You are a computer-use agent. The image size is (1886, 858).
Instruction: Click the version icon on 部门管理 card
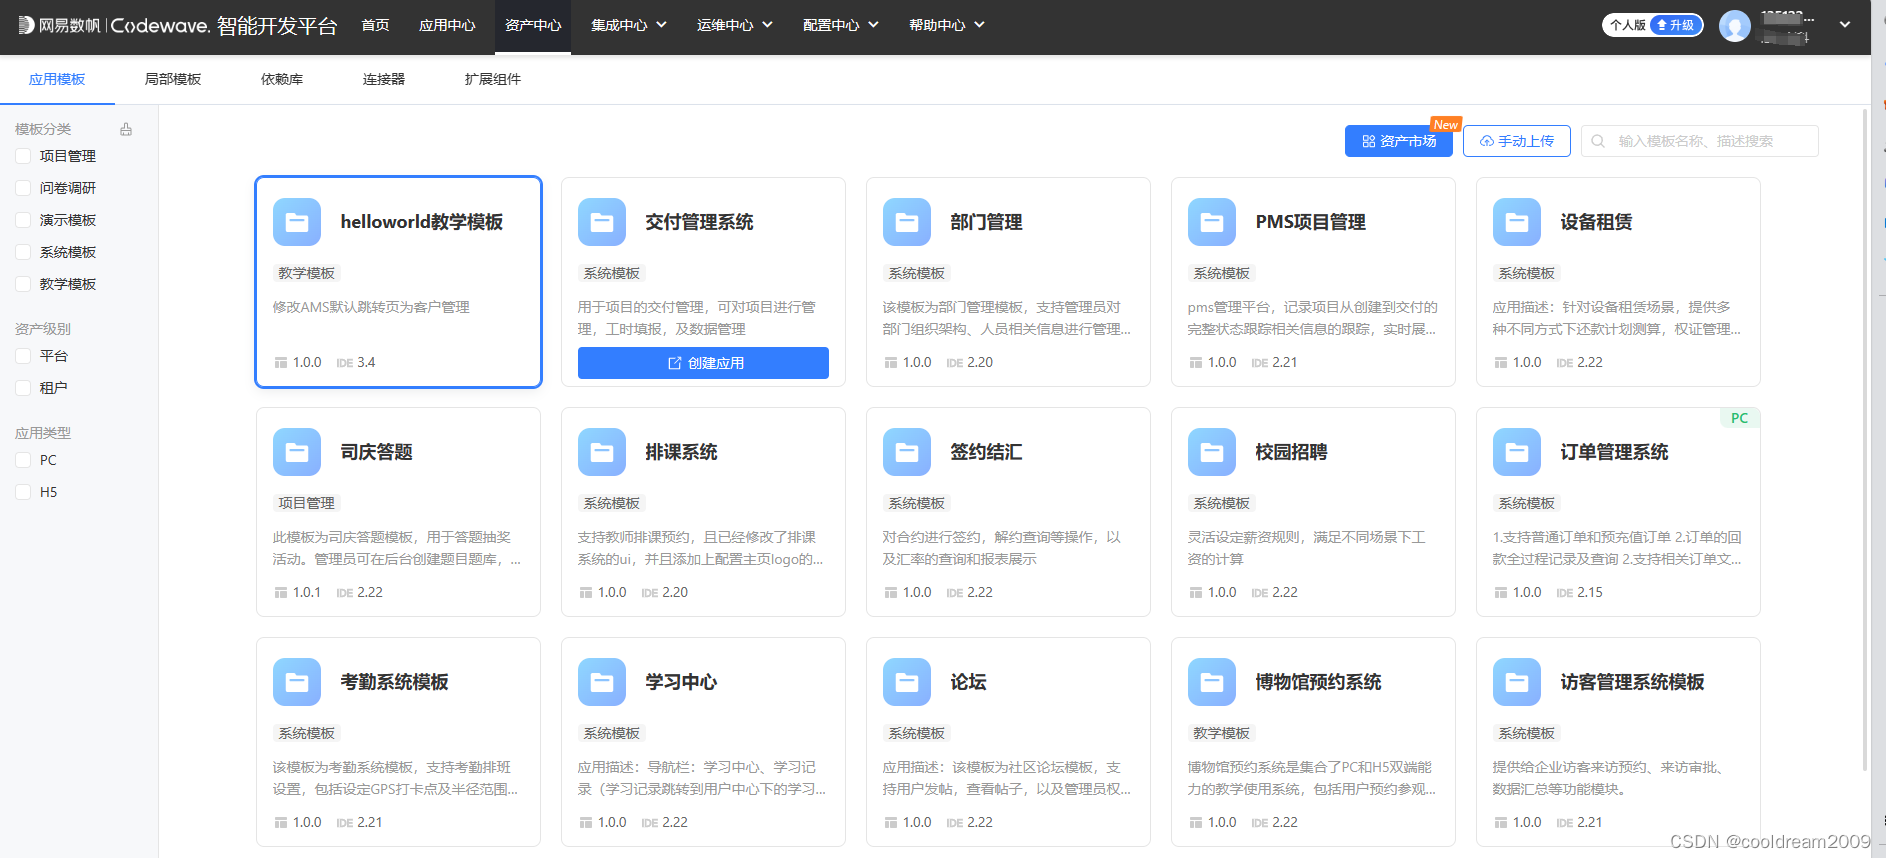(891, 362)
